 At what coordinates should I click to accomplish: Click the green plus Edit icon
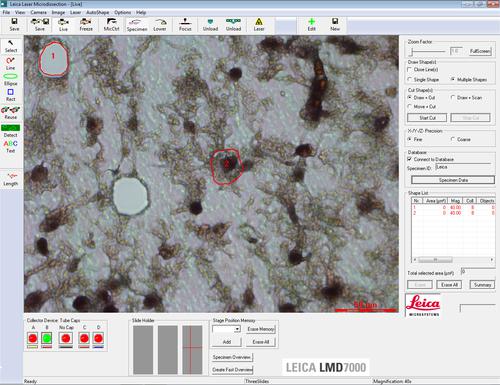tap(311, 25)
